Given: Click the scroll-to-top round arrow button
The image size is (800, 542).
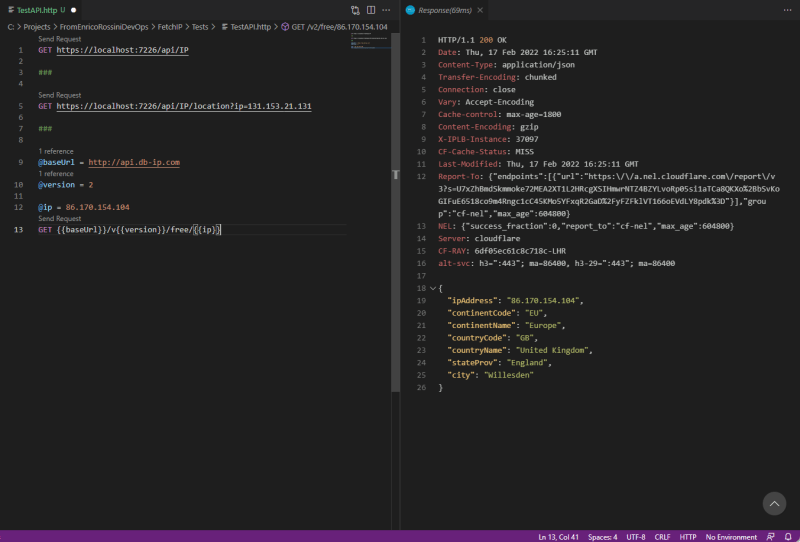Looking at the screenshot, I should (x=774, y=504).
